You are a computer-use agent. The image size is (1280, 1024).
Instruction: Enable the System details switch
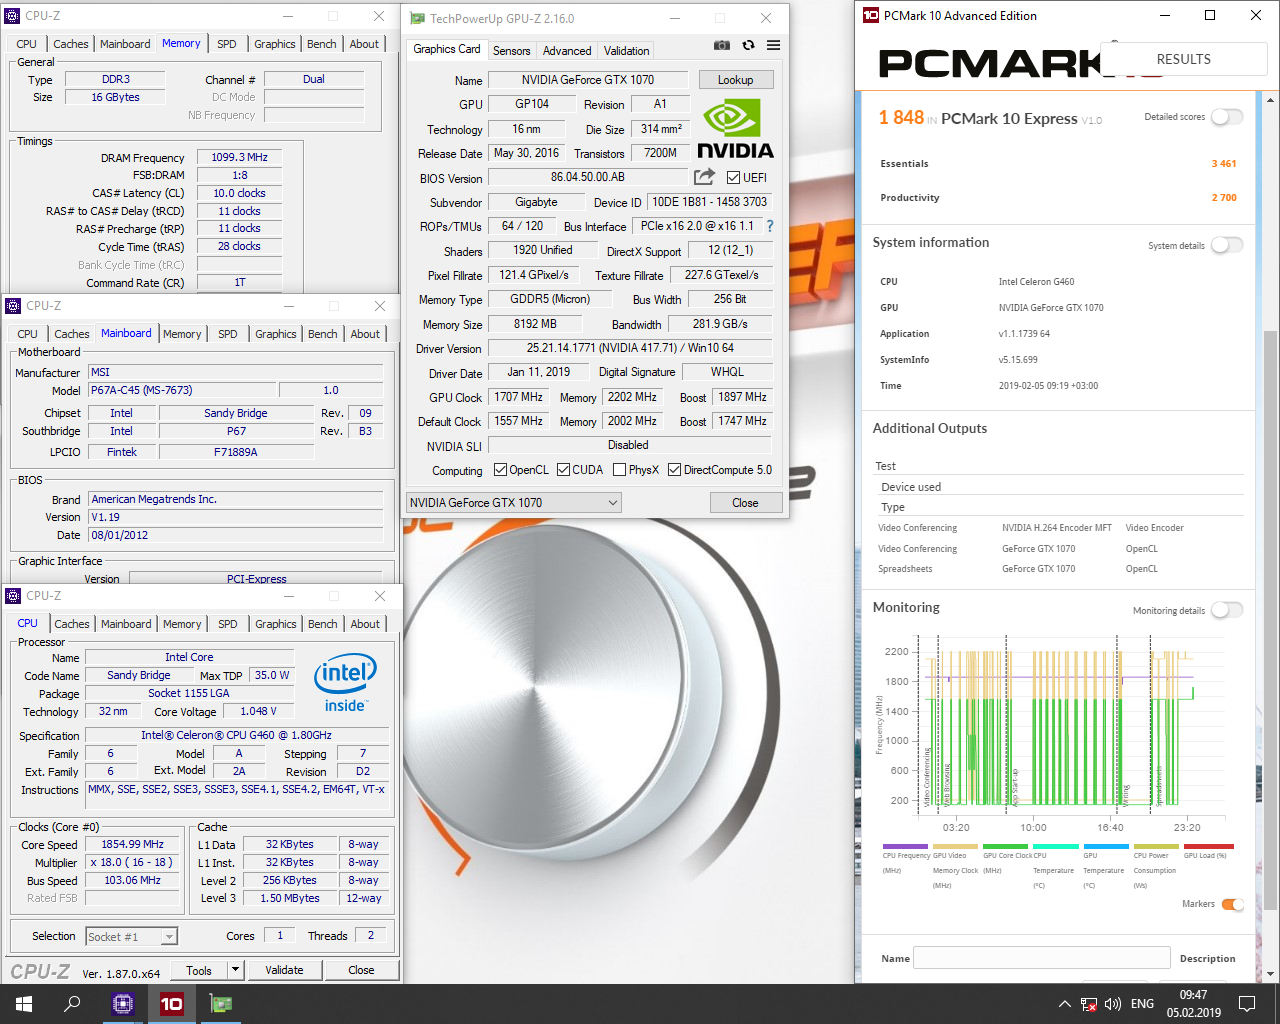tap(1226, 245)
